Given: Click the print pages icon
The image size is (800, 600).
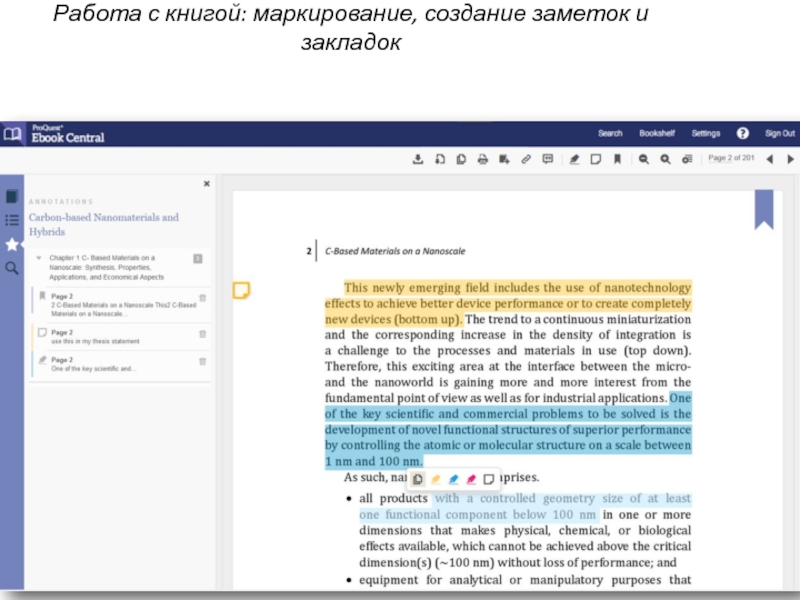Looking at the screenshot, I should (482, 159).
